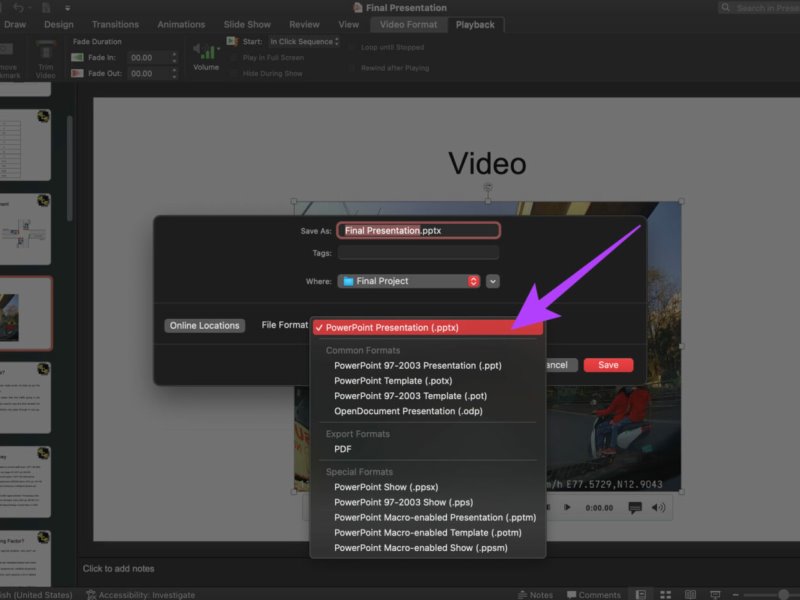The image size is (800, 600).
Task: Open Online Locations
Action: [x=204, y=326]
